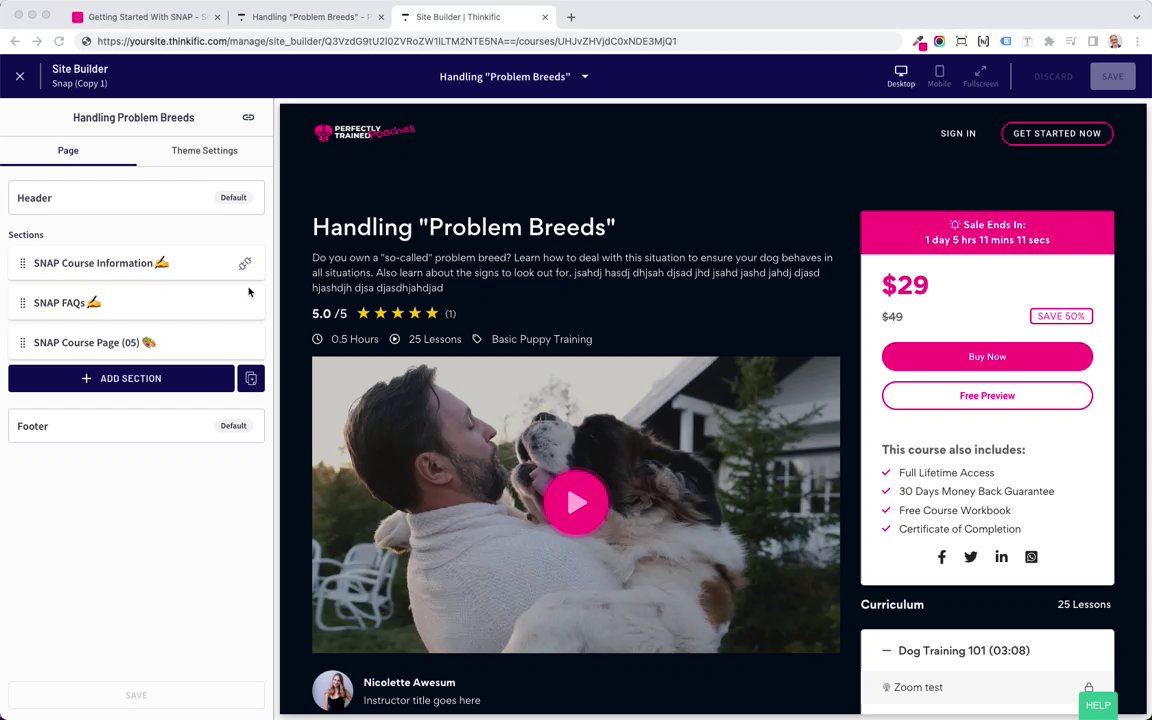Share course on LinkedIn icon

(x=1001, y=557)
